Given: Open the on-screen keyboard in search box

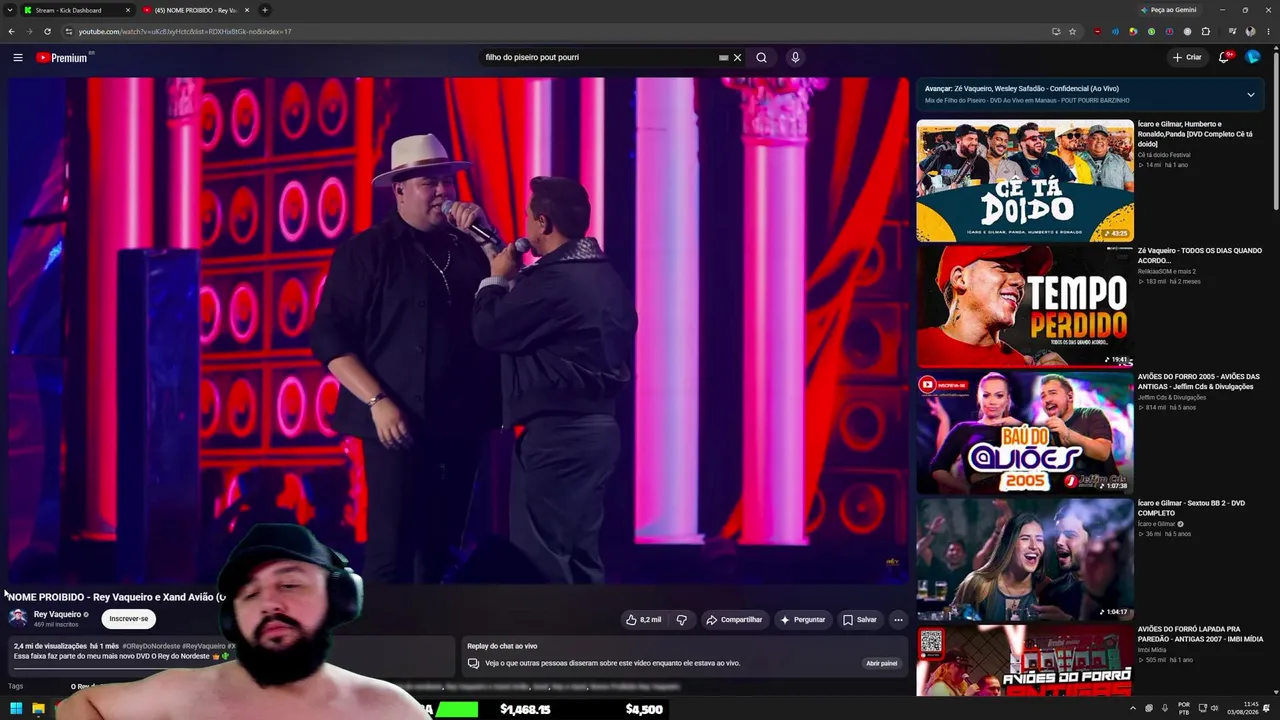Looking at the screenshot, I should click(x=723, y=58).
